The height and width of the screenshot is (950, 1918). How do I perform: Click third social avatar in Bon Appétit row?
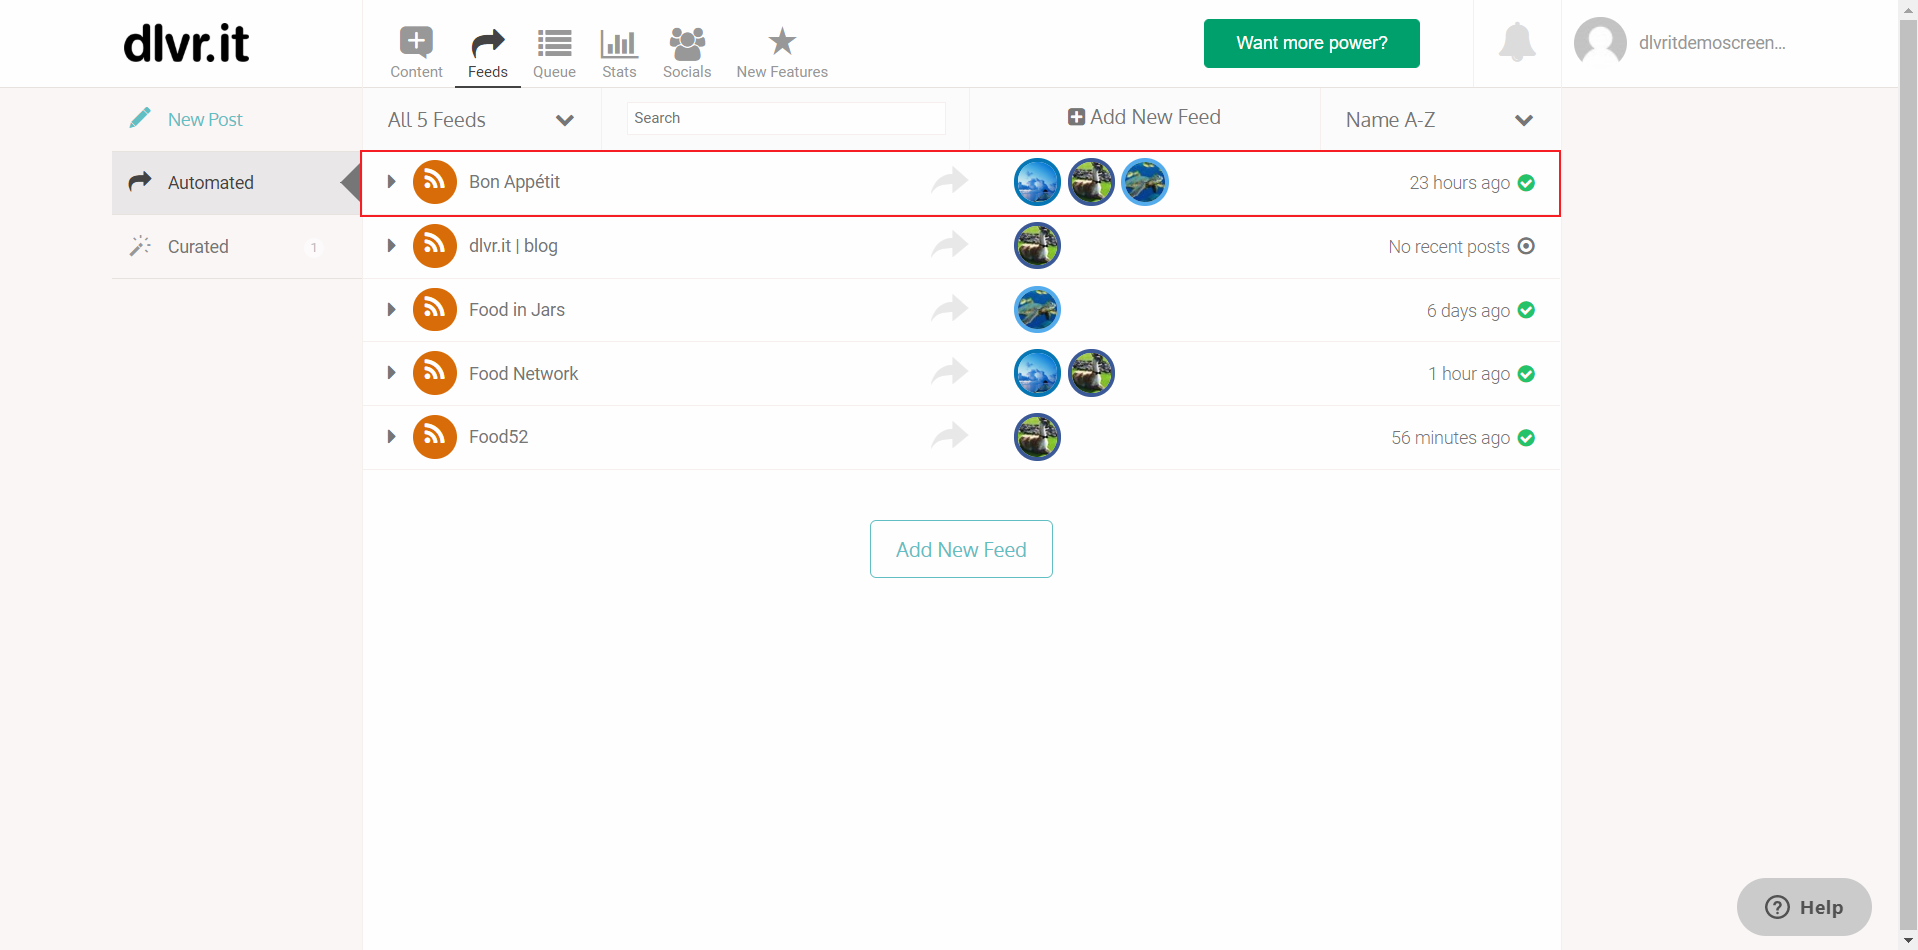pyautogui.click(x=1145, y=182)
